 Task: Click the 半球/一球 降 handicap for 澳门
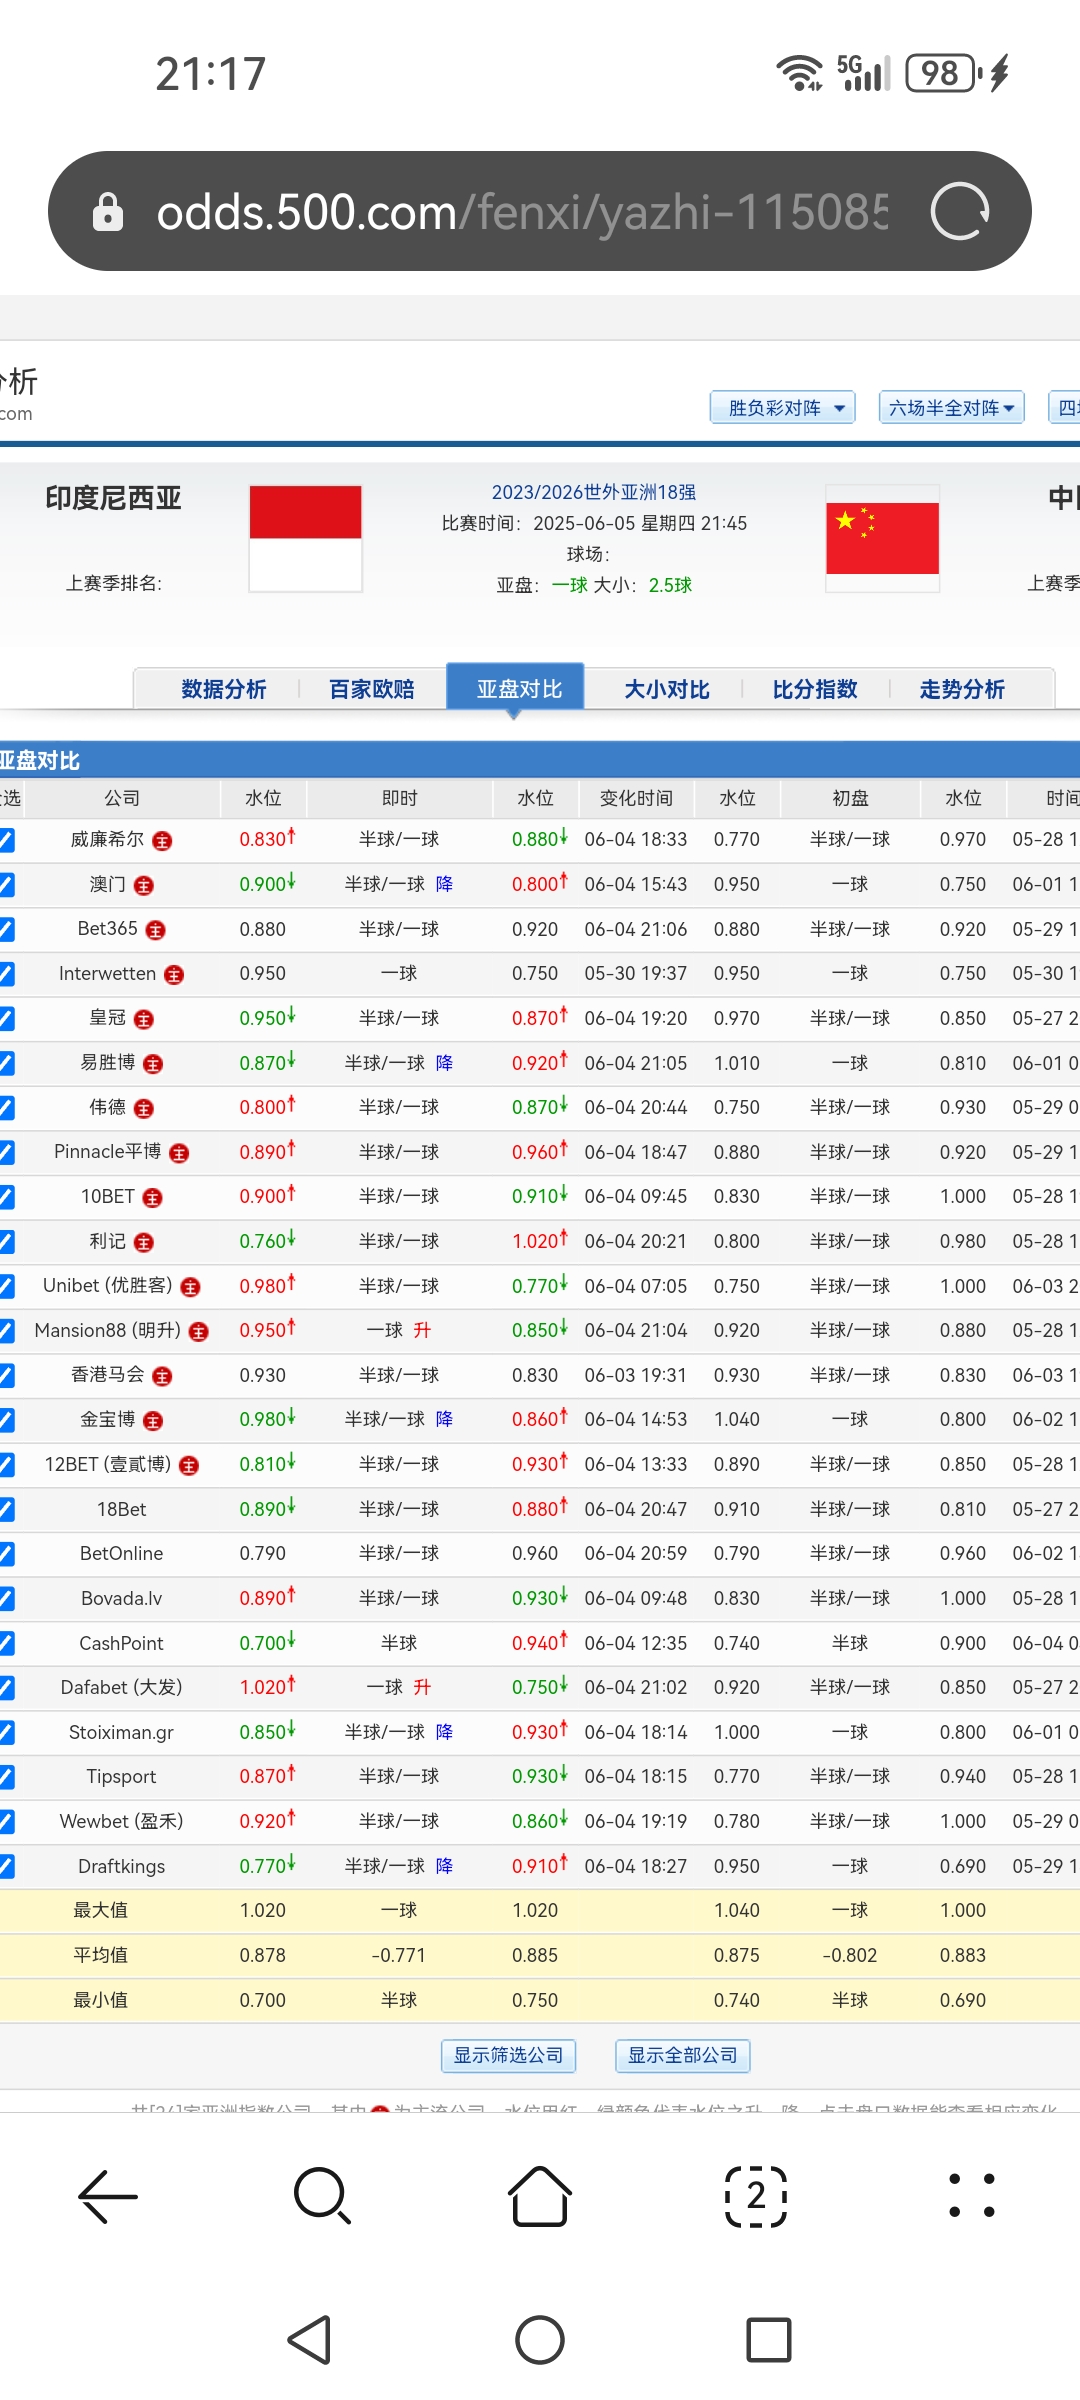click(399, 884)
